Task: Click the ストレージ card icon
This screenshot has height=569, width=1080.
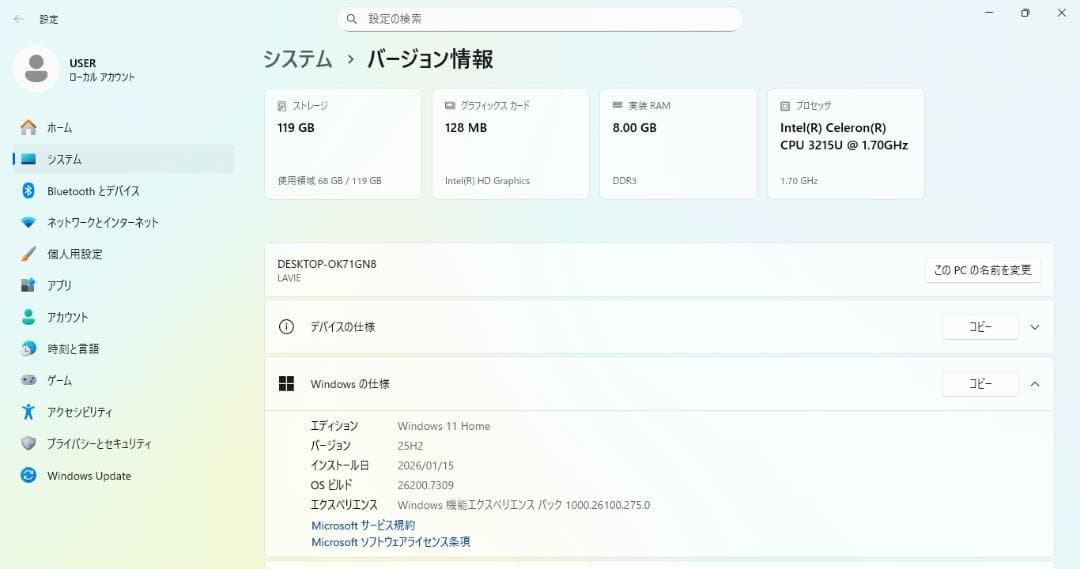Action: 282,106
